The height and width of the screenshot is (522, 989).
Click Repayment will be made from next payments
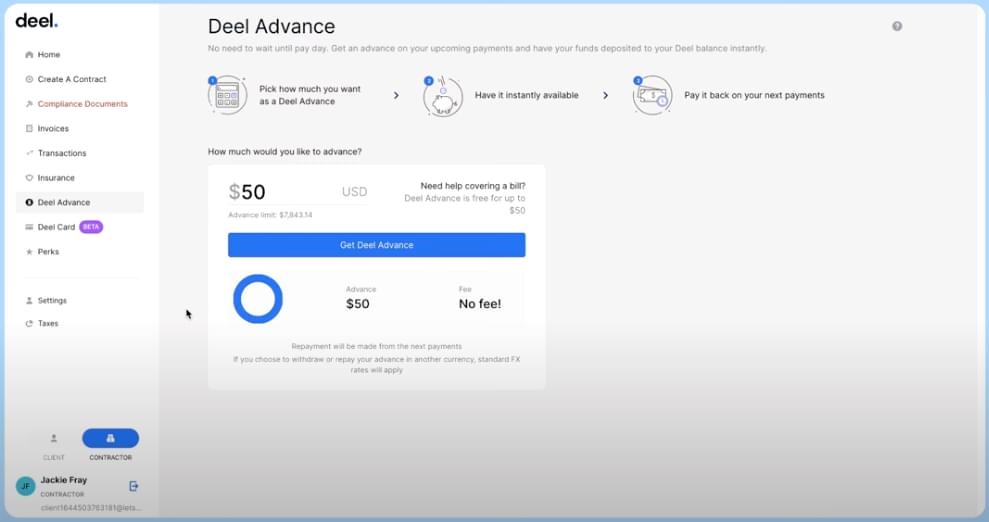[377, 347]
